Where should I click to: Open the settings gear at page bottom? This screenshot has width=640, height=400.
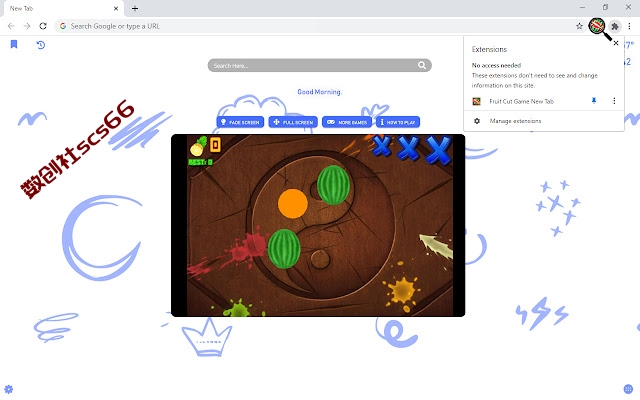[9, 389]
